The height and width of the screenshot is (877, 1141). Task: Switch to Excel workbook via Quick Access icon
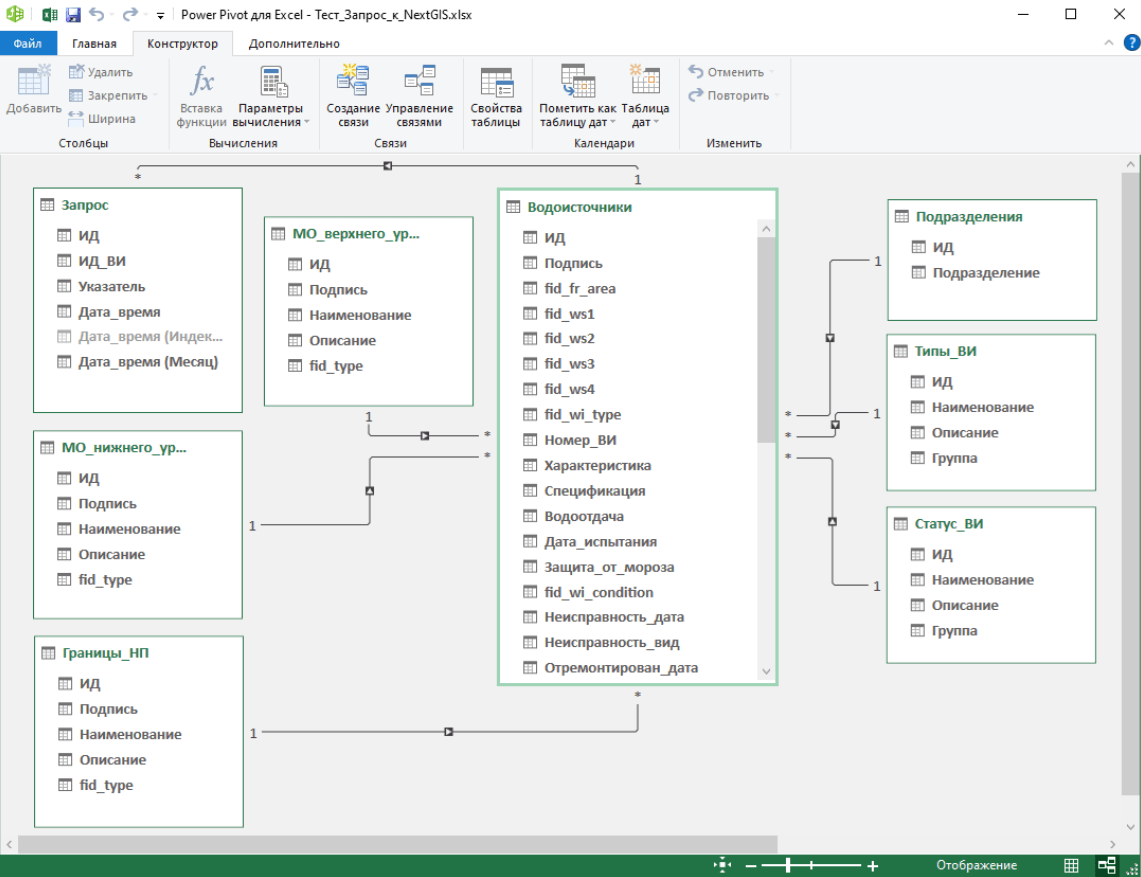coord(48,15)
